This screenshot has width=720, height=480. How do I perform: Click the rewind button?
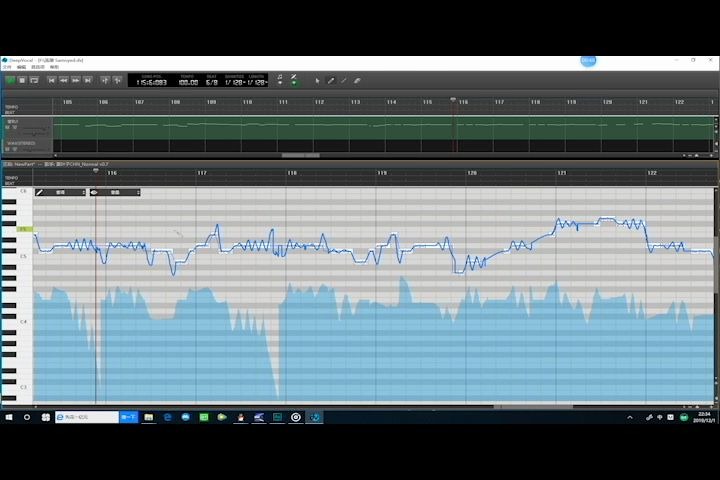(x=63, y=80)
